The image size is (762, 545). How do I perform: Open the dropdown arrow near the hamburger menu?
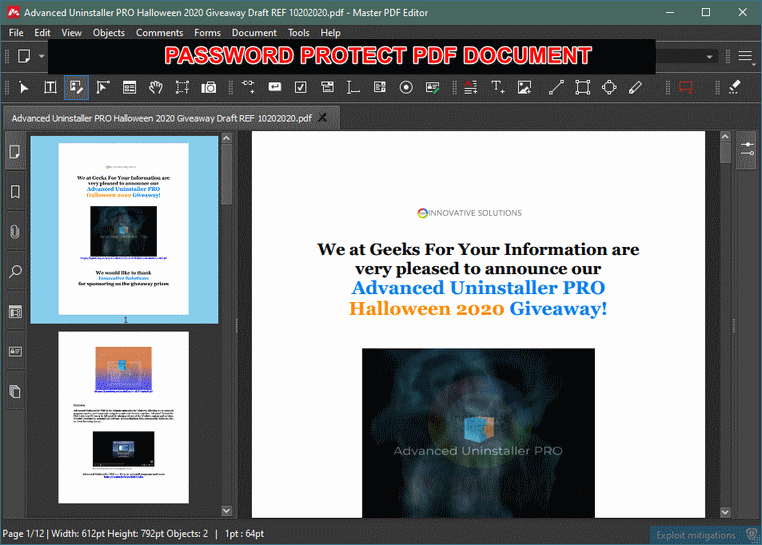710,57
